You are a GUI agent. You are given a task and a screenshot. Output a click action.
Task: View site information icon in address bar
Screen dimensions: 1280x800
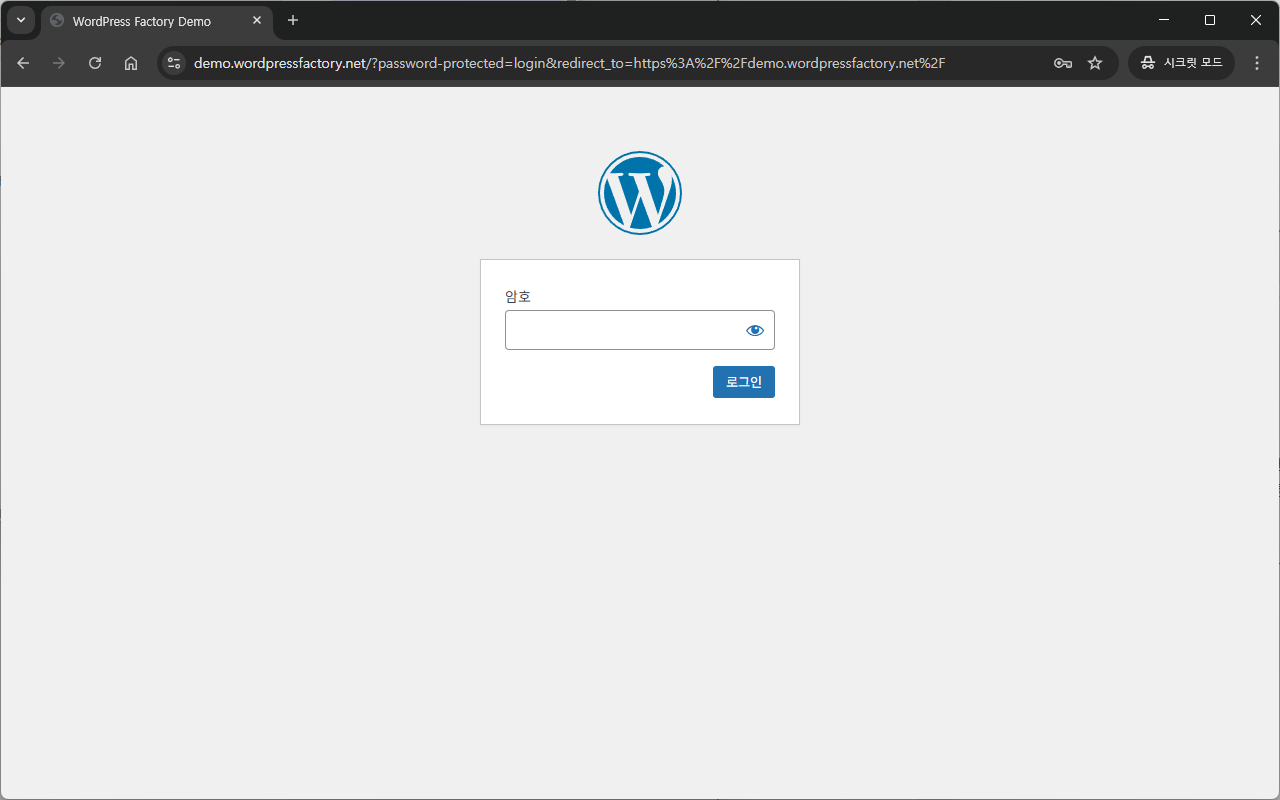[x=174, y=63]
